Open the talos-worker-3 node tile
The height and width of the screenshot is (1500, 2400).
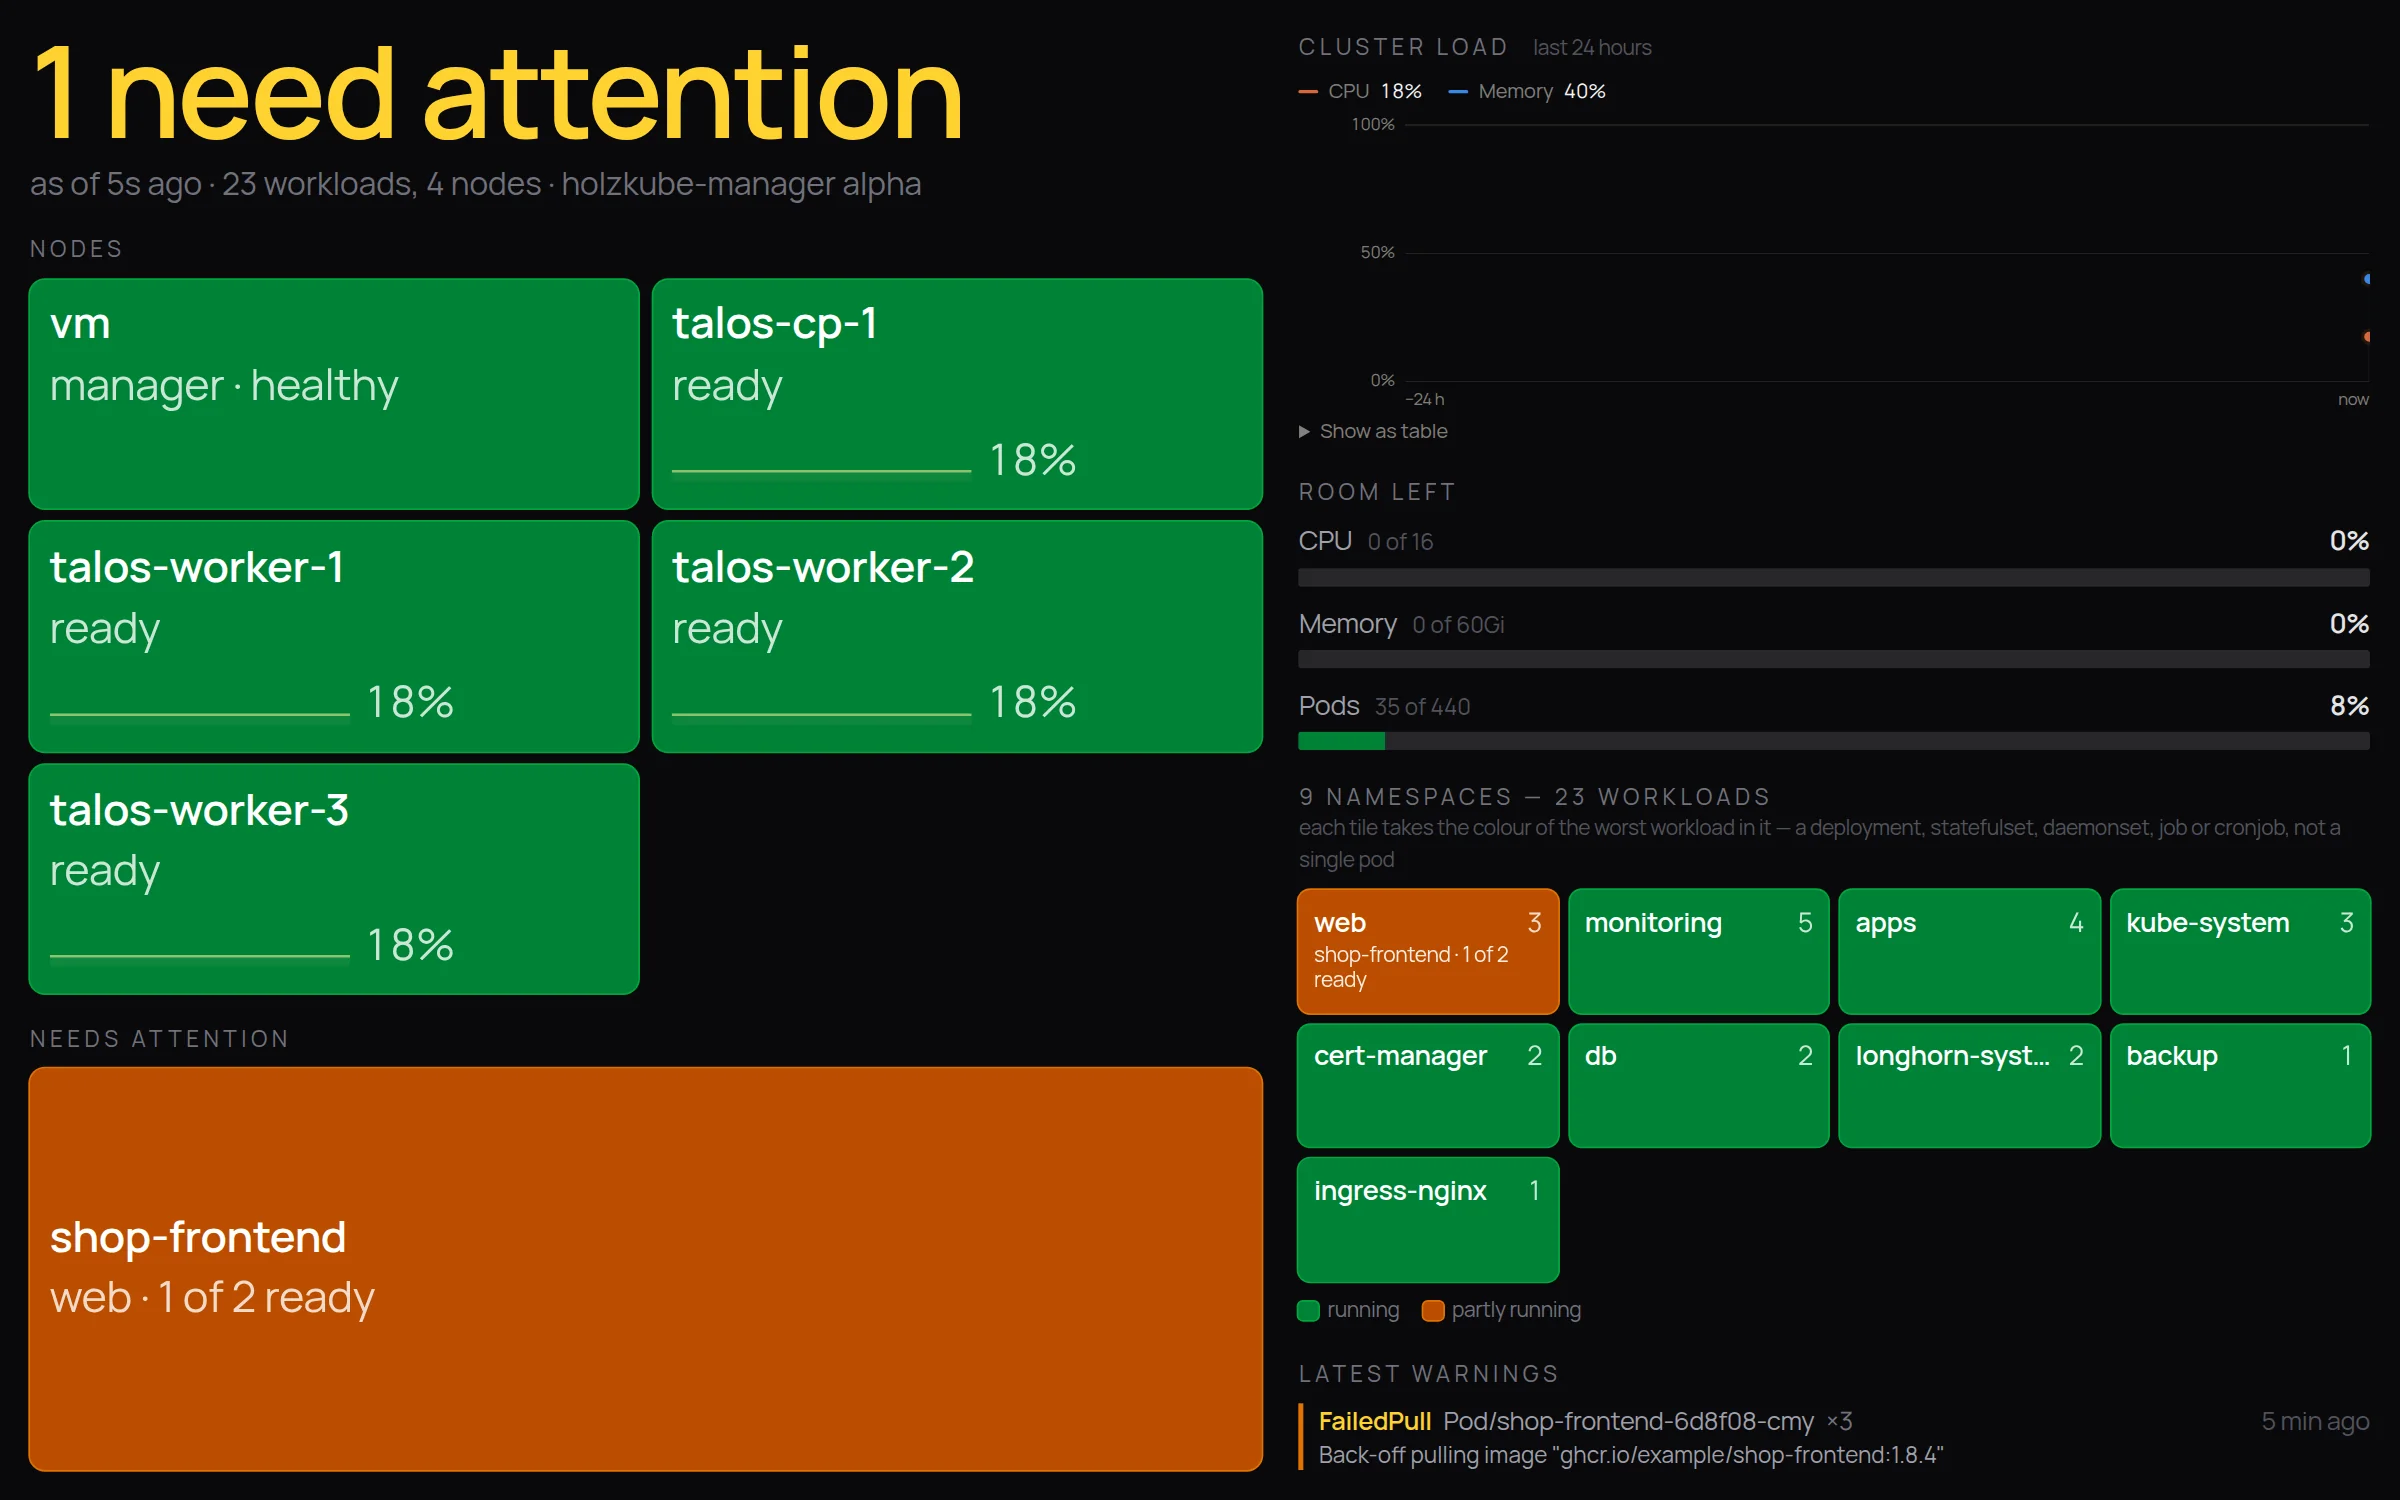tap(334, 879)
